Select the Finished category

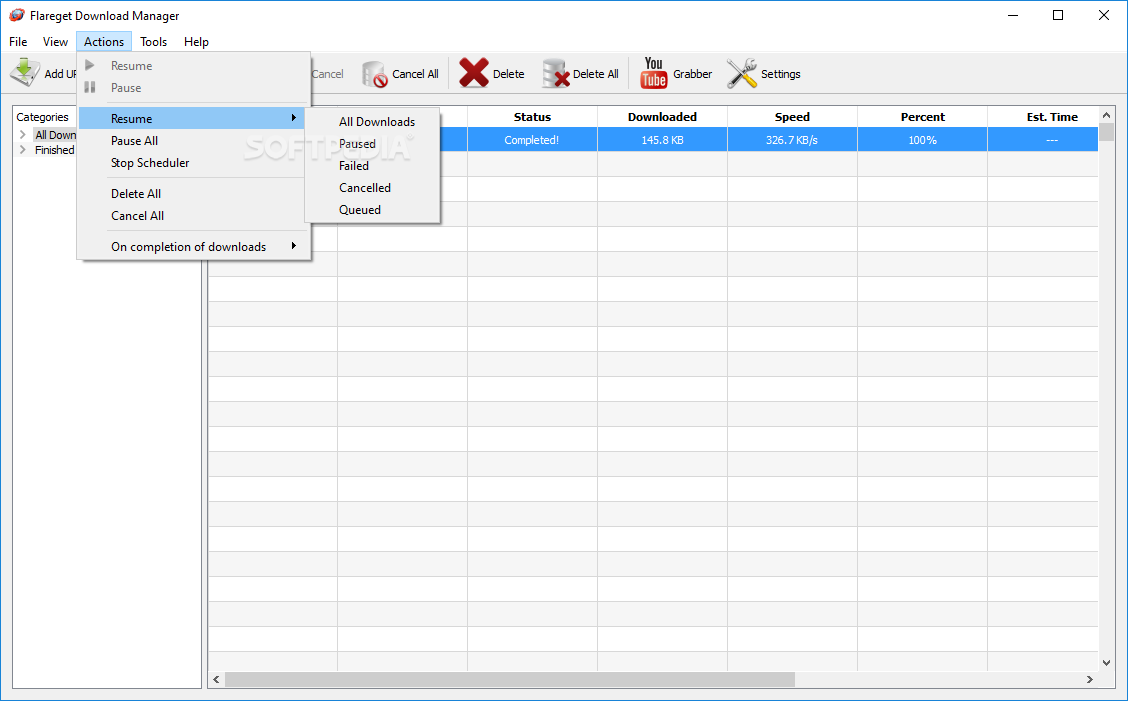pos(55,150)
